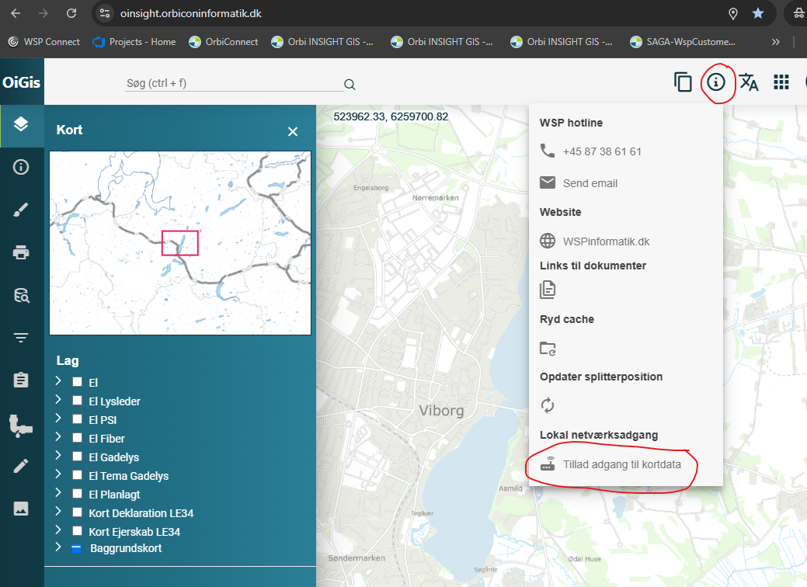Click the OiGis logo
The height and width of the screenshot is (587, 807).
click(22, 82)
